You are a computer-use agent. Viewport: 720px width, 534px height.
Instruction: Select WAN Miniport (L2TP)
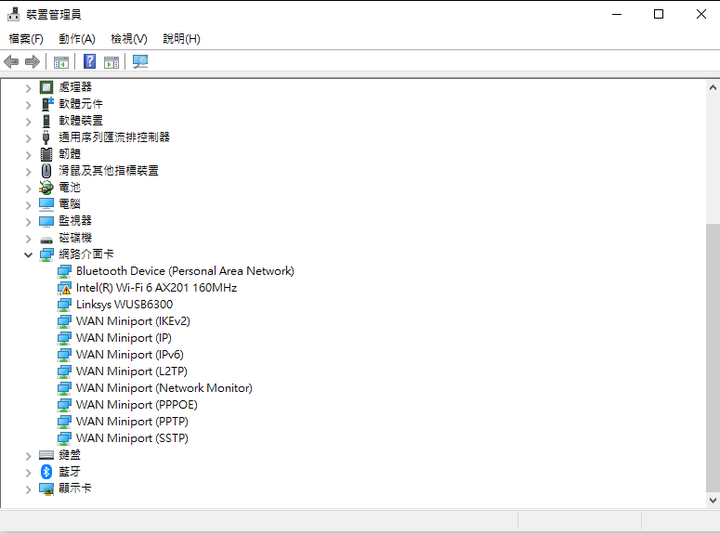point(132,371)
